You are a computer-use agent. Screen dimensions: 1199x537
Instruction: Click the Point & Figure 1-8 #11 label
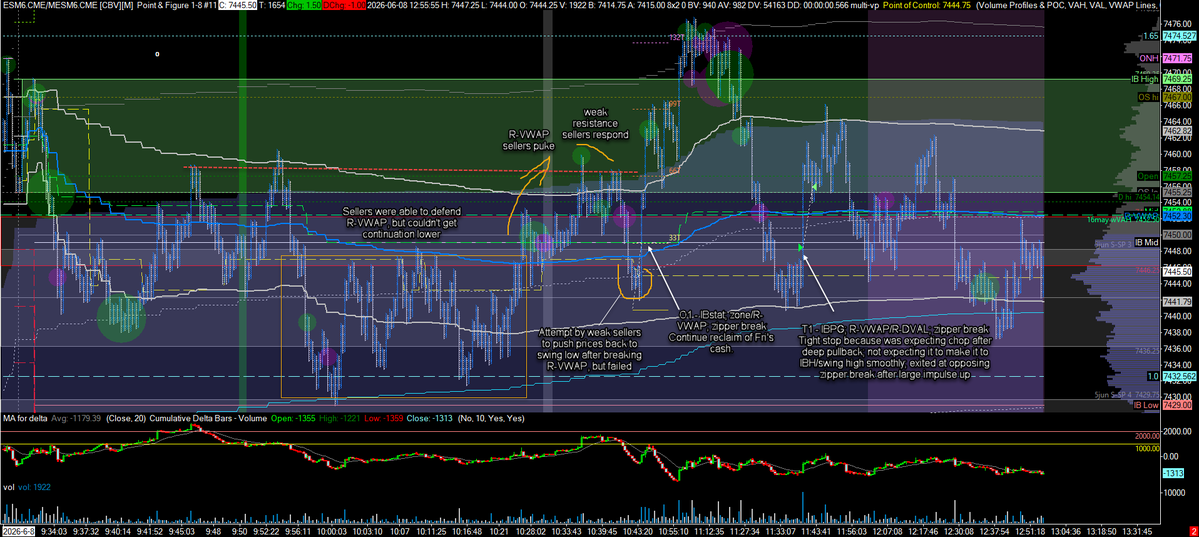click(x=178, y=5)
